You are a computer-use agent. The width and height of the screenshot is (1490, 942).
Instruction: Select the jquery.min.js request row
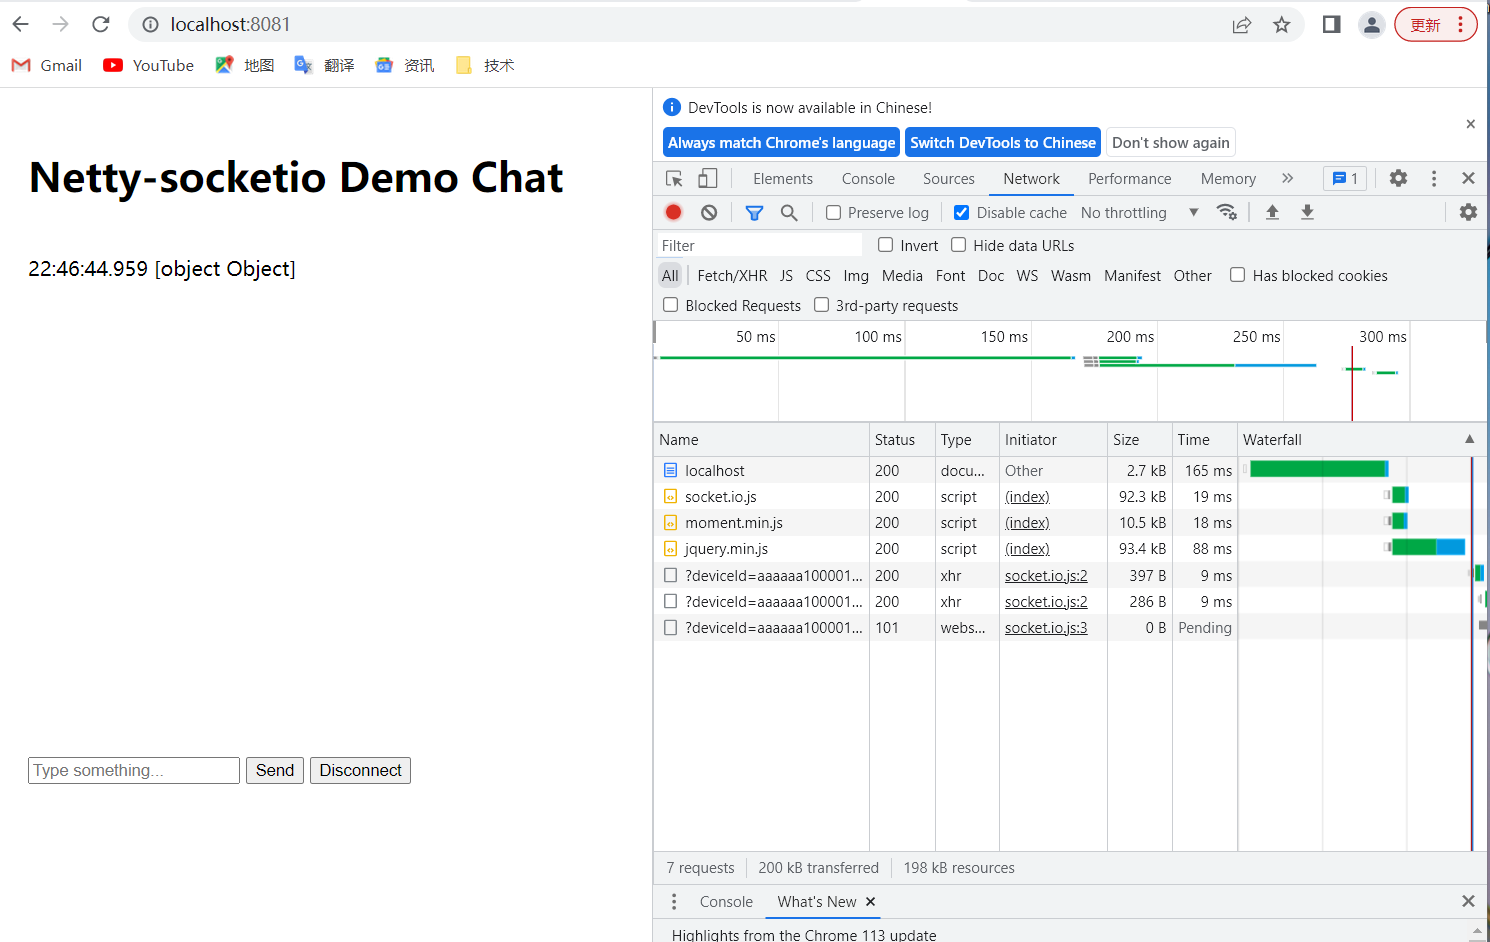pyautogui.click(x=1070, y=548)
